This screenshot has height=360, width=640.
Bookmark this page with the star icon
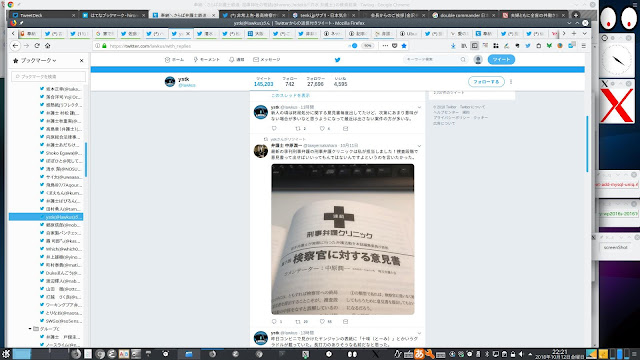pyautogui.click(x=404, y=46)
